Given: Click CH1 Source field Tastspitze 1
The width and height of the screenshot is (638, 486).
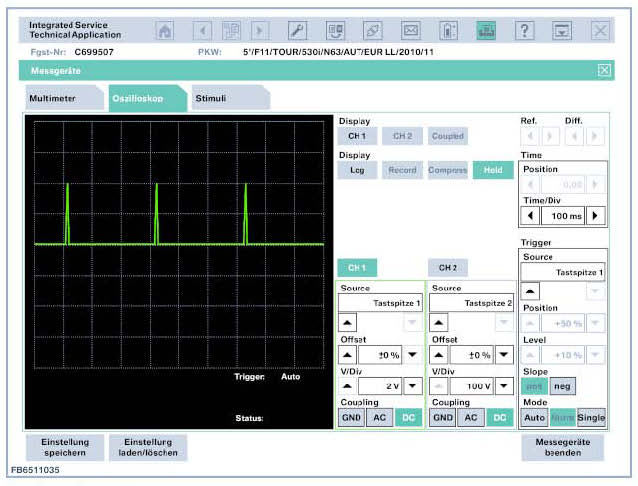Looking at the screenshot, I should tap(380, 303).
